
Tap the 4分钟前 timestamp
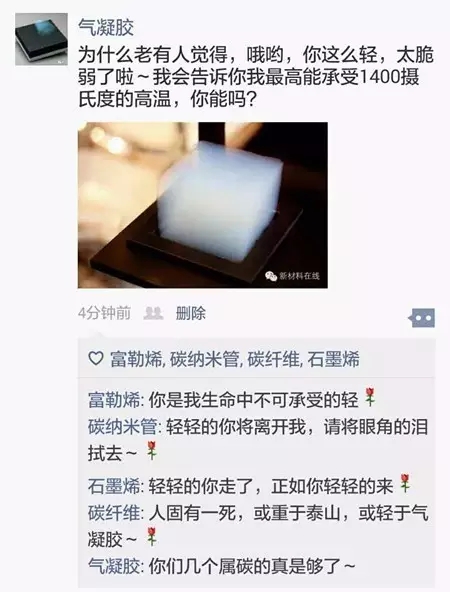pyautogui.click(x=105, y=313)
